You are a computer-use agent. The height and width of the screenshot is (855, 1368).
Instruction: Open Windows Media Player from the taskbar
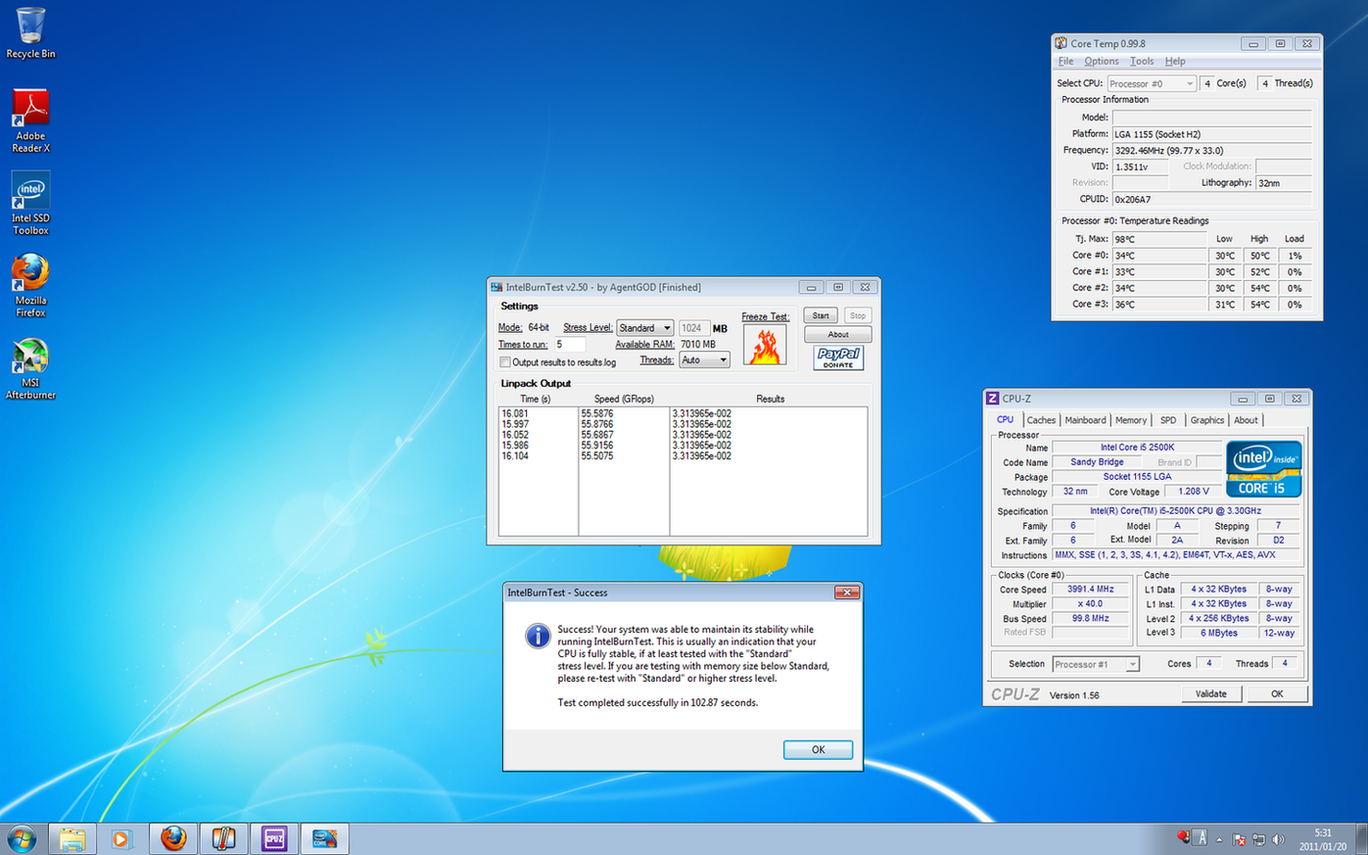click(121, 838)
